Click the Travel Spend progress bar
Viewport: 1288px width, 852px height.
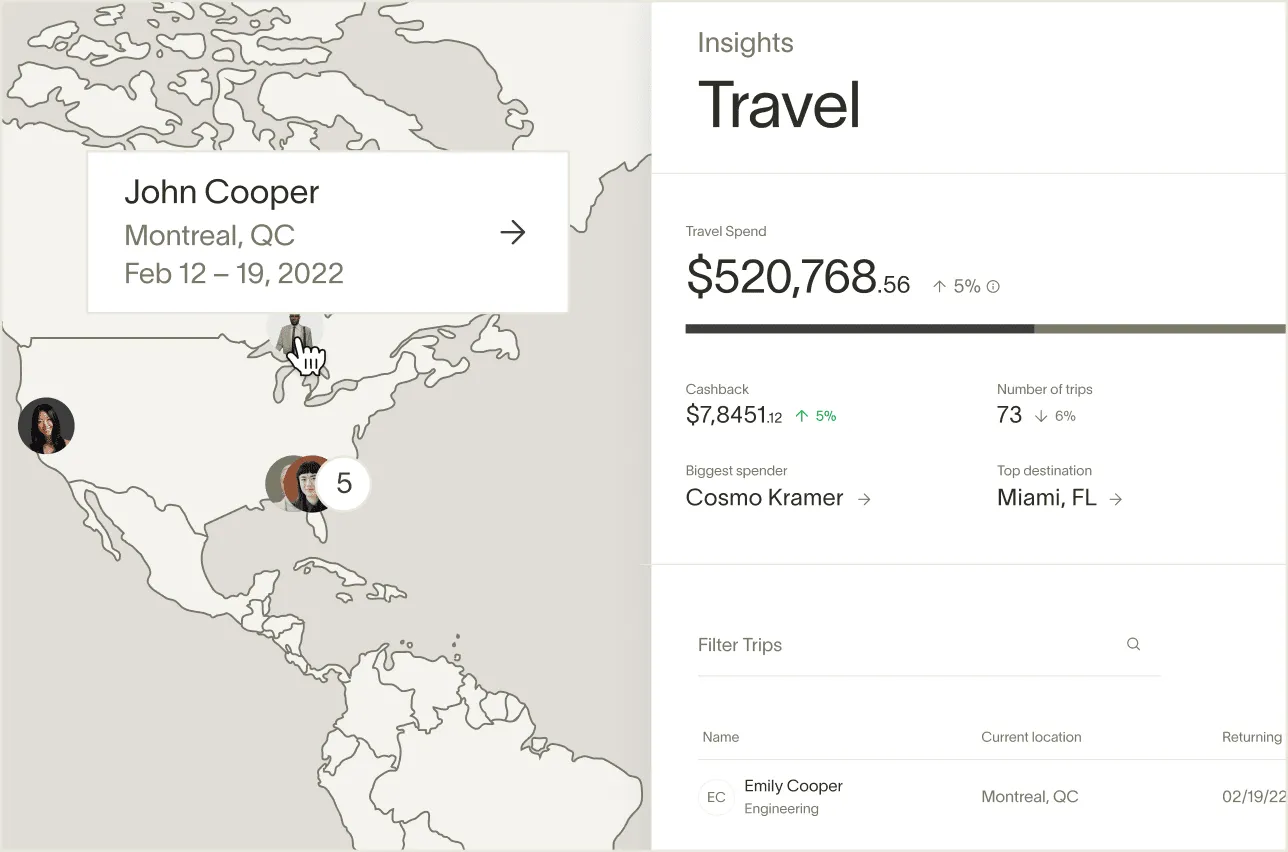(985, 328)
